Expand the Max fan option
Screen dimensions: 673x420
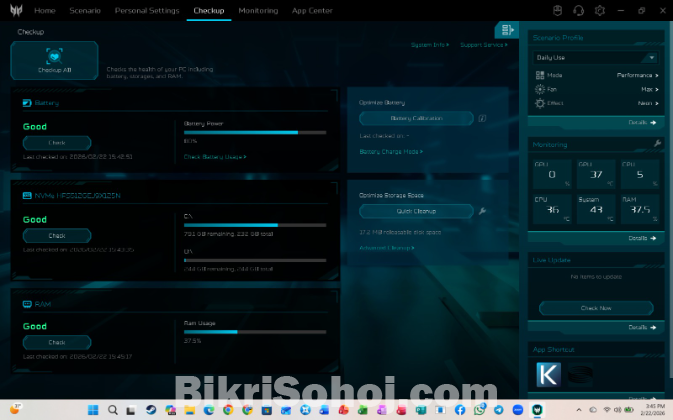tap(650, 89)
